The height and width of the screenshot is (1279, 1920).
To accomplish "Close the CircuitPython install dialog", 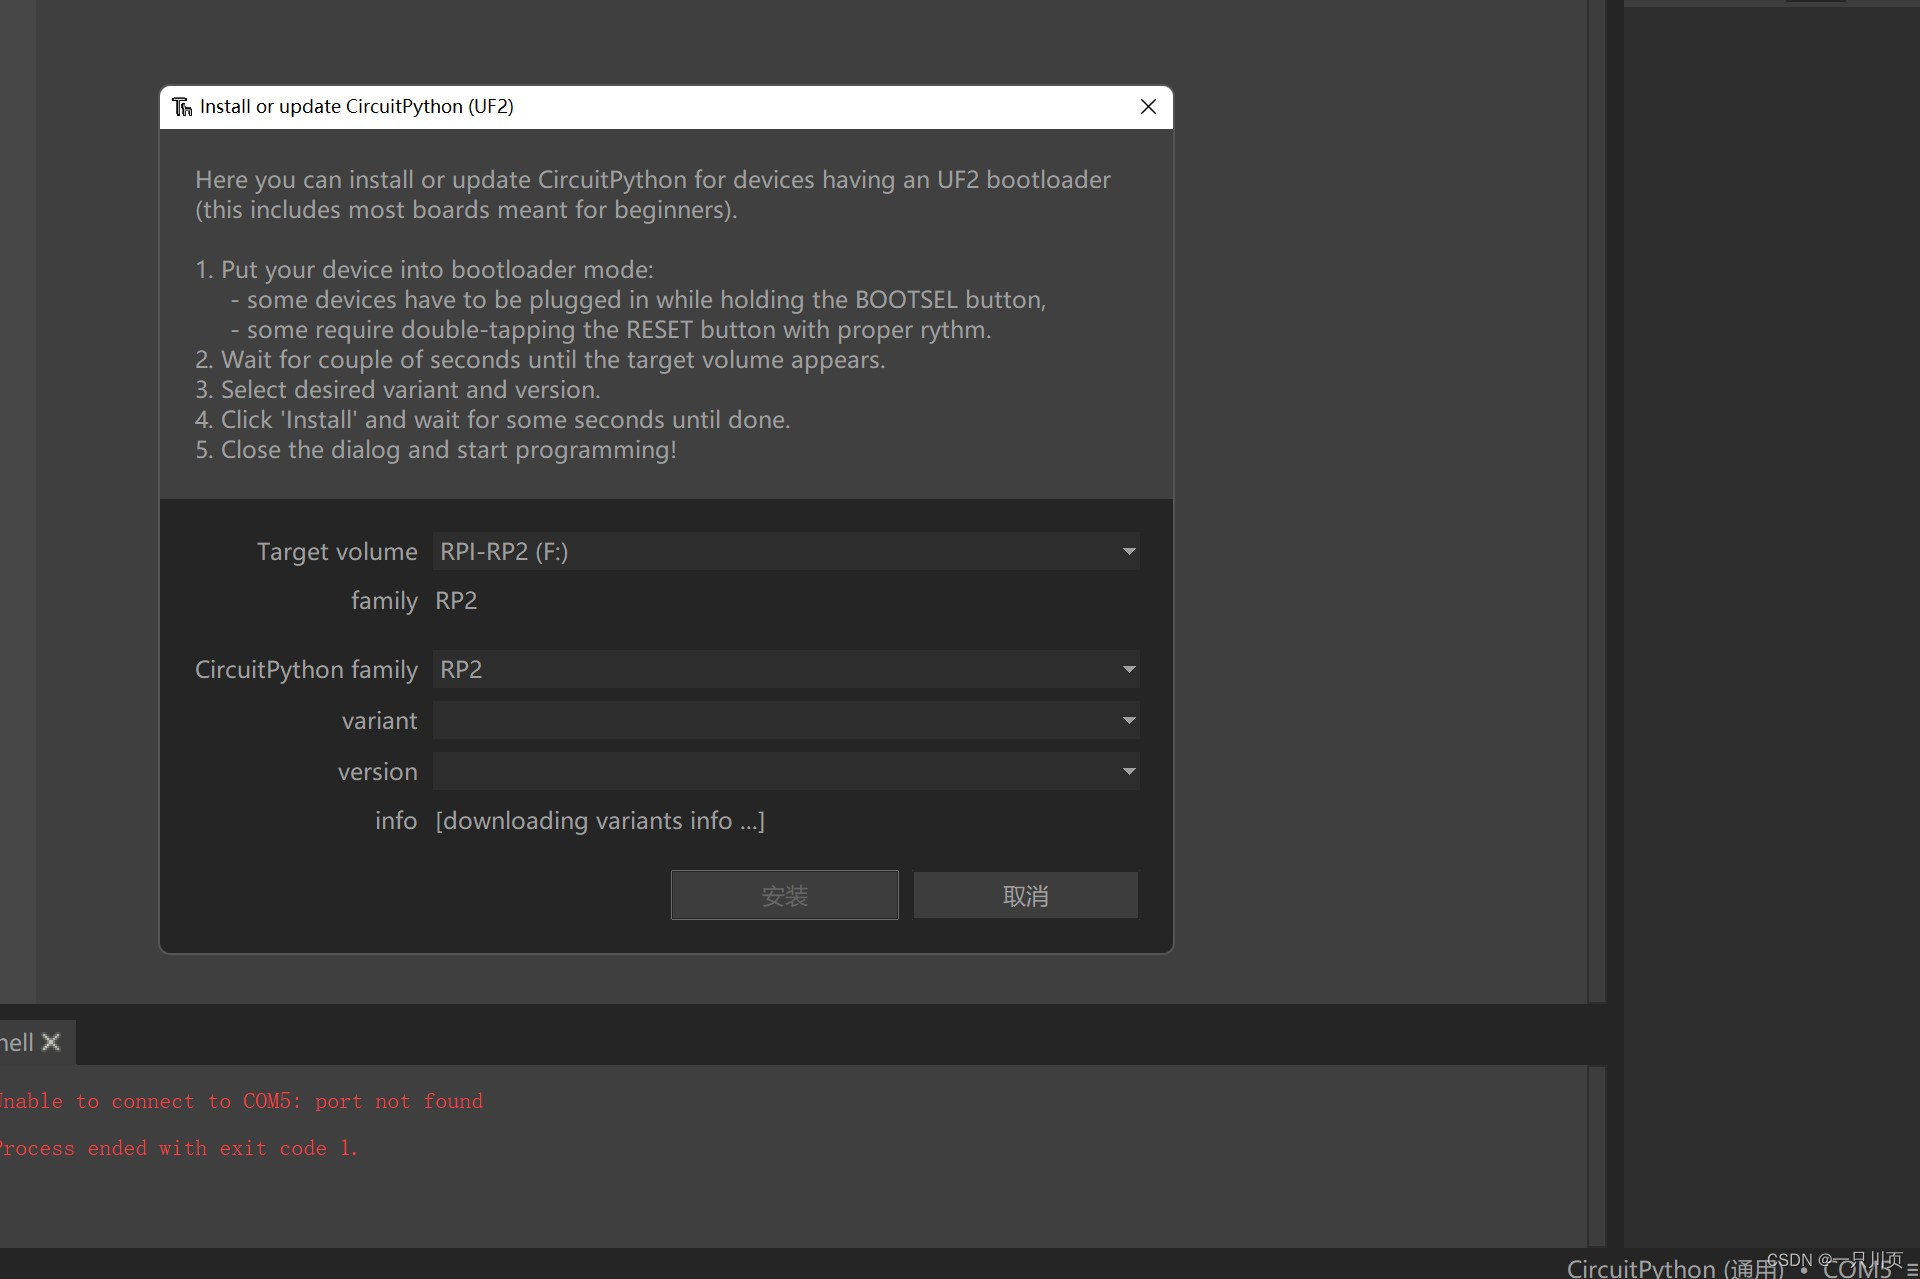I will pos(1148,107).
